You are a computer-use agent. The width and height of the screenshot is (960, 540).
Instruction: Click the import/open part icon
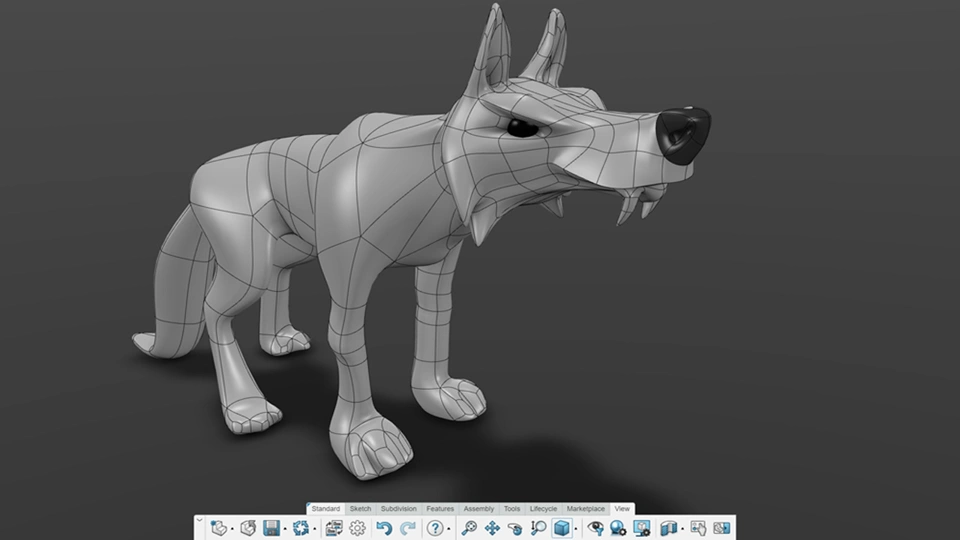click(248, 528)
